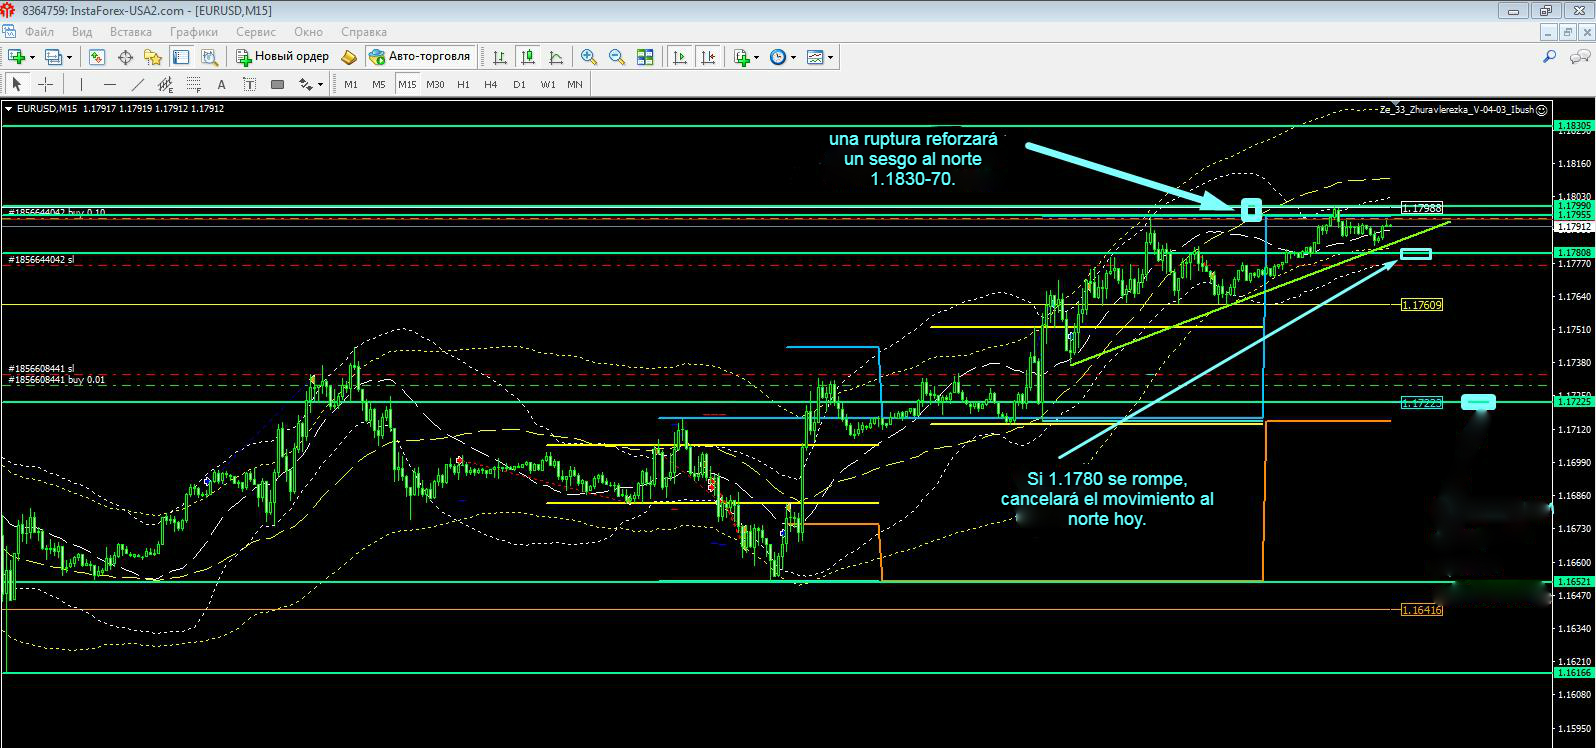Select rectangle shape tool
The image size is (1596, 748).
tap(277, 84)
